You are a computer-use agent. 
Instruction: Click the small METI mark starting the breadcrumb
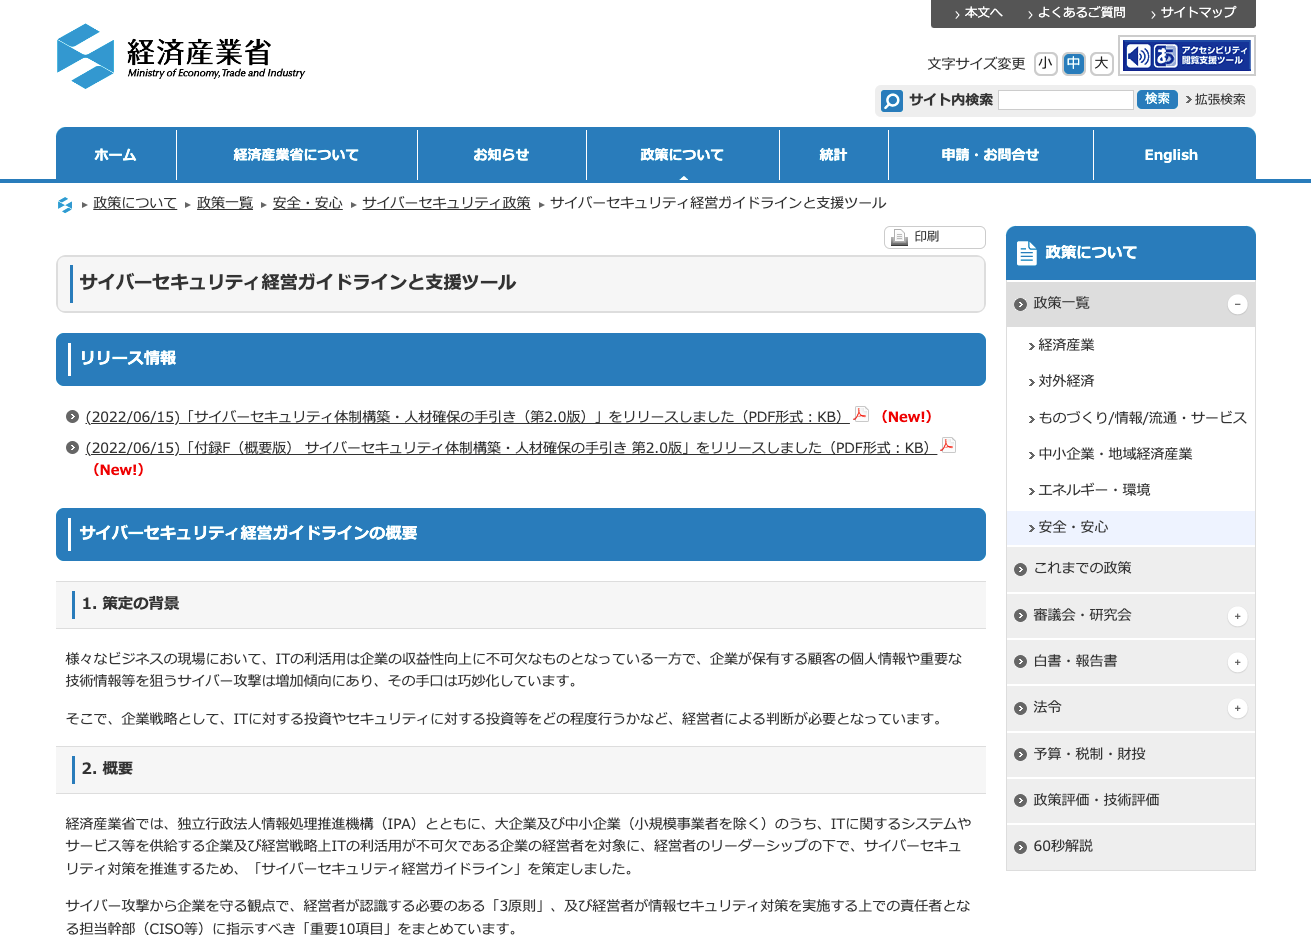tap(65, 202)
